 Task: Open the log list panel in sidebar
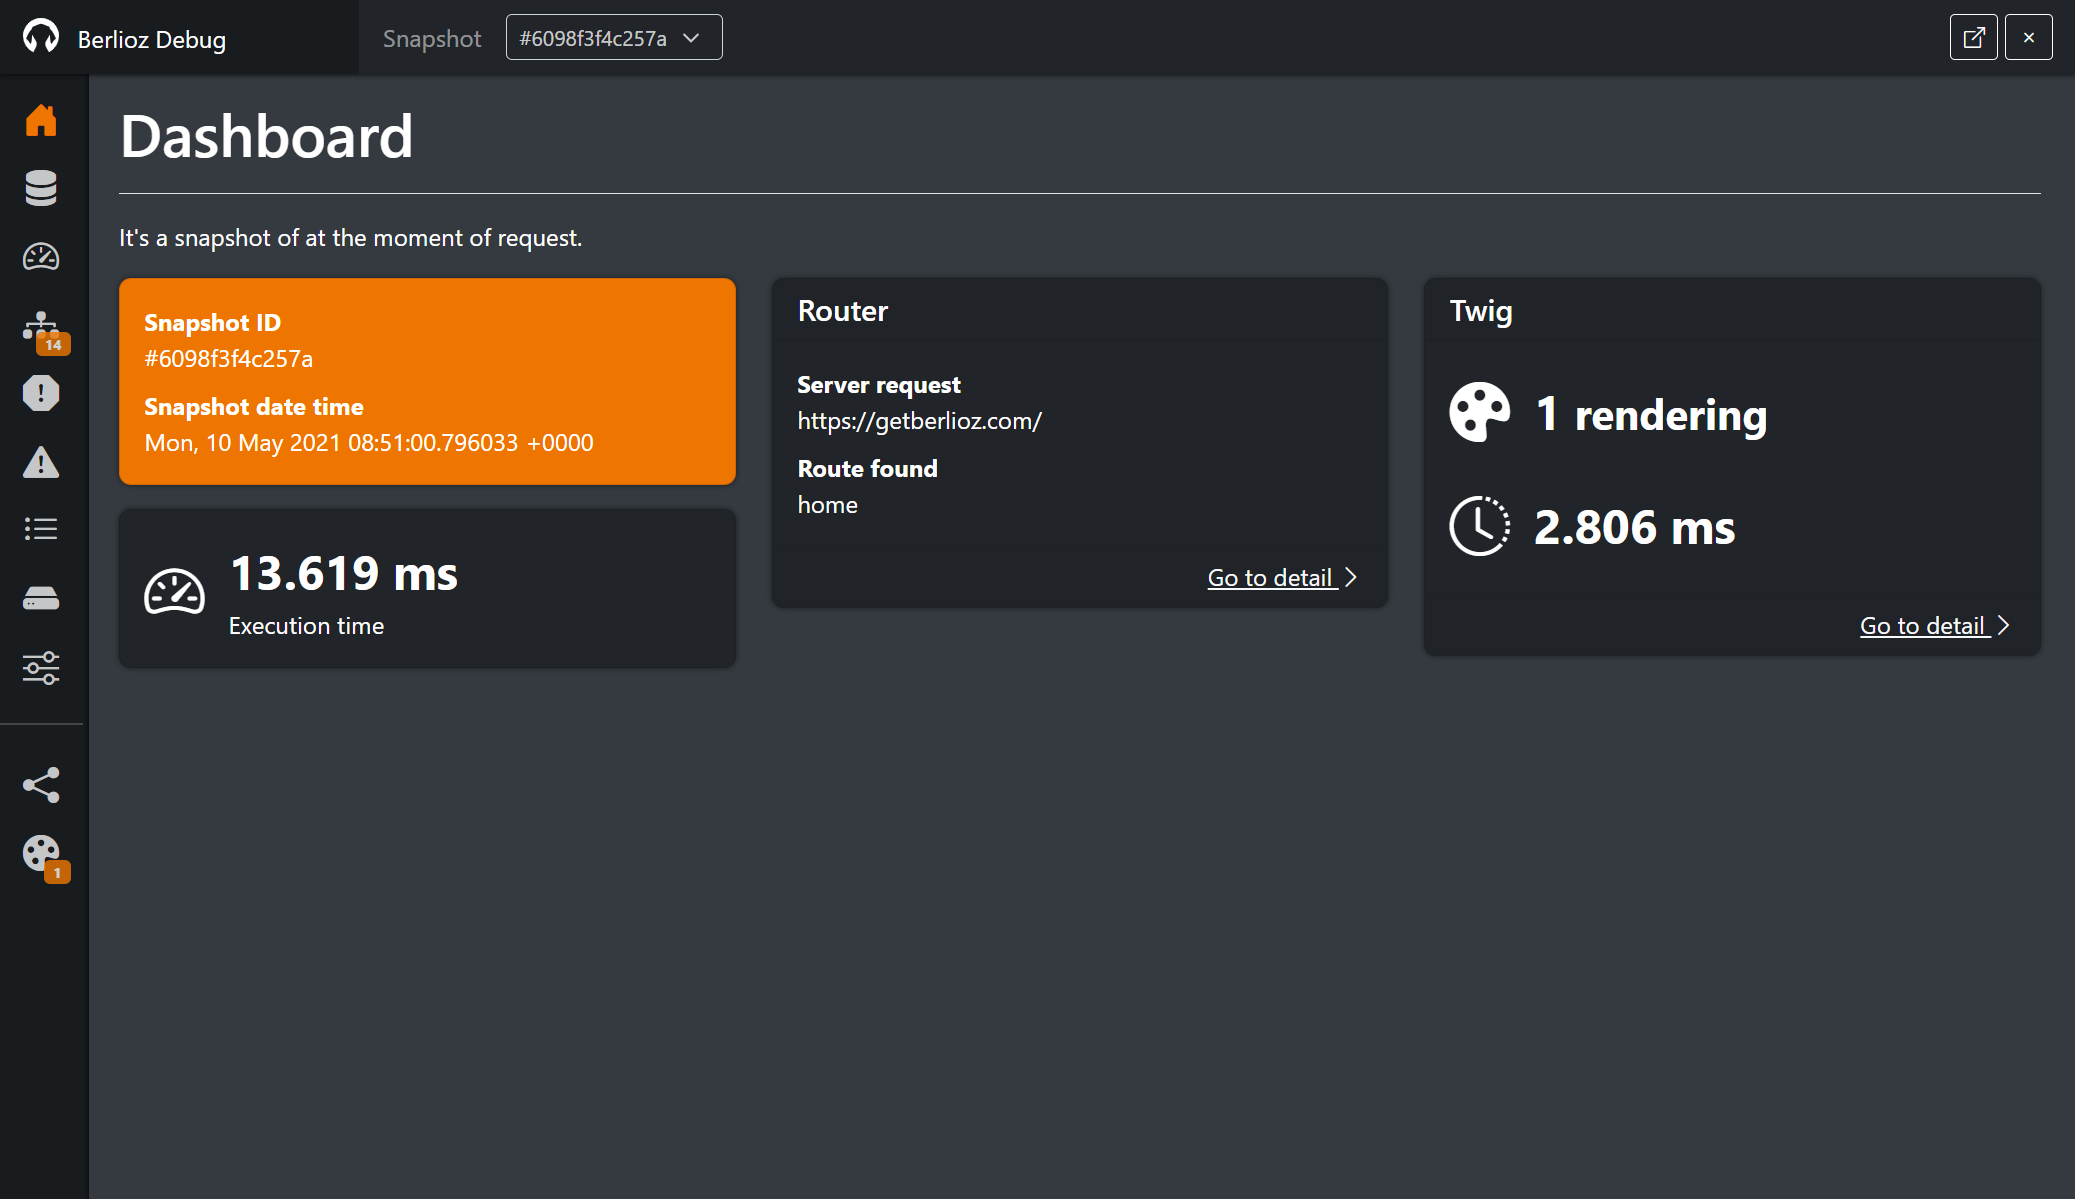(x=41, y=529)
